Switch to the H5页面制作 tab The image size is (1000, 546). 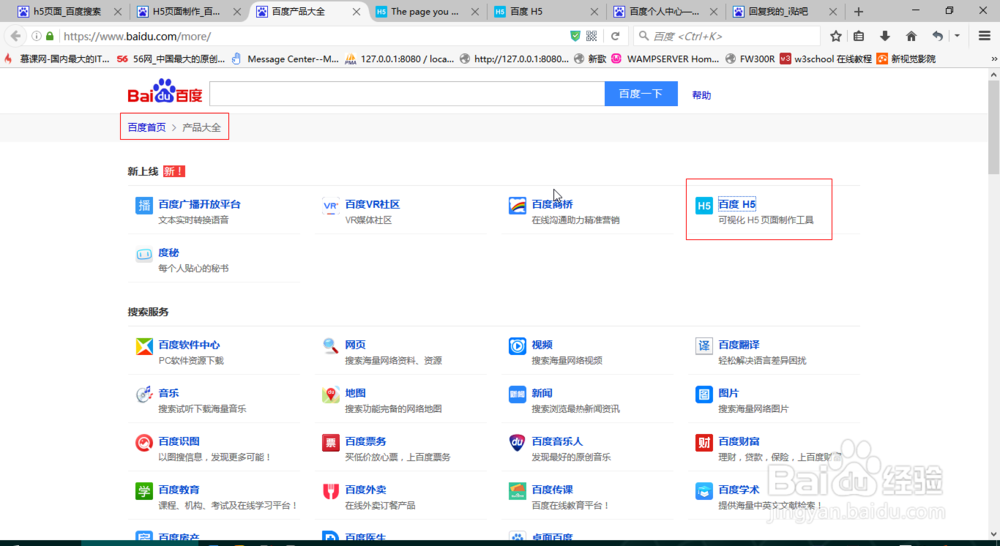point(187,11)
